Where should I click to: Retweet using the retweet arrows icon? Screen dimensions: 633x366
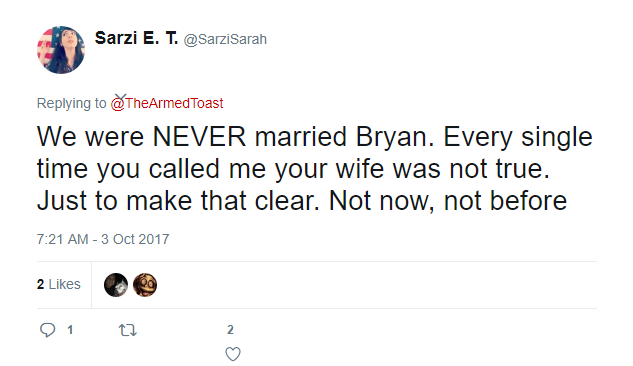pyautogui.click(x=128, y=331)
